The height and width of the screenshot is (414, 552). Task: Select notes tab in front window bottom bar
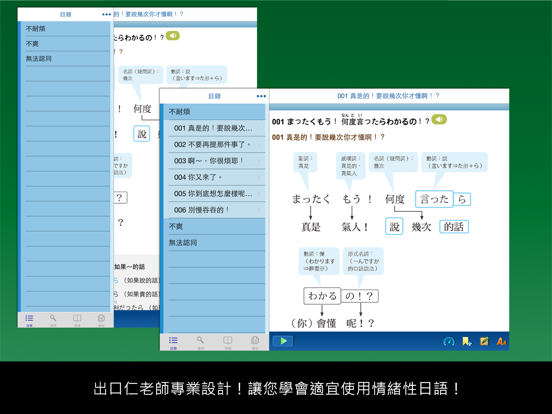pyautogui.click(x=255, y=342)
